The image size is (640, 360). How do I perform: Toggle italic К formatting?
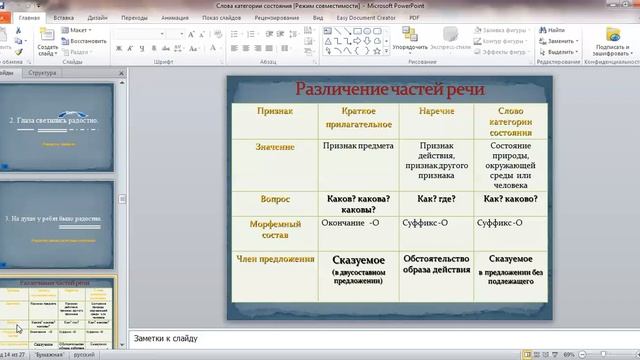pyautogui.click(x=130, y=49)
